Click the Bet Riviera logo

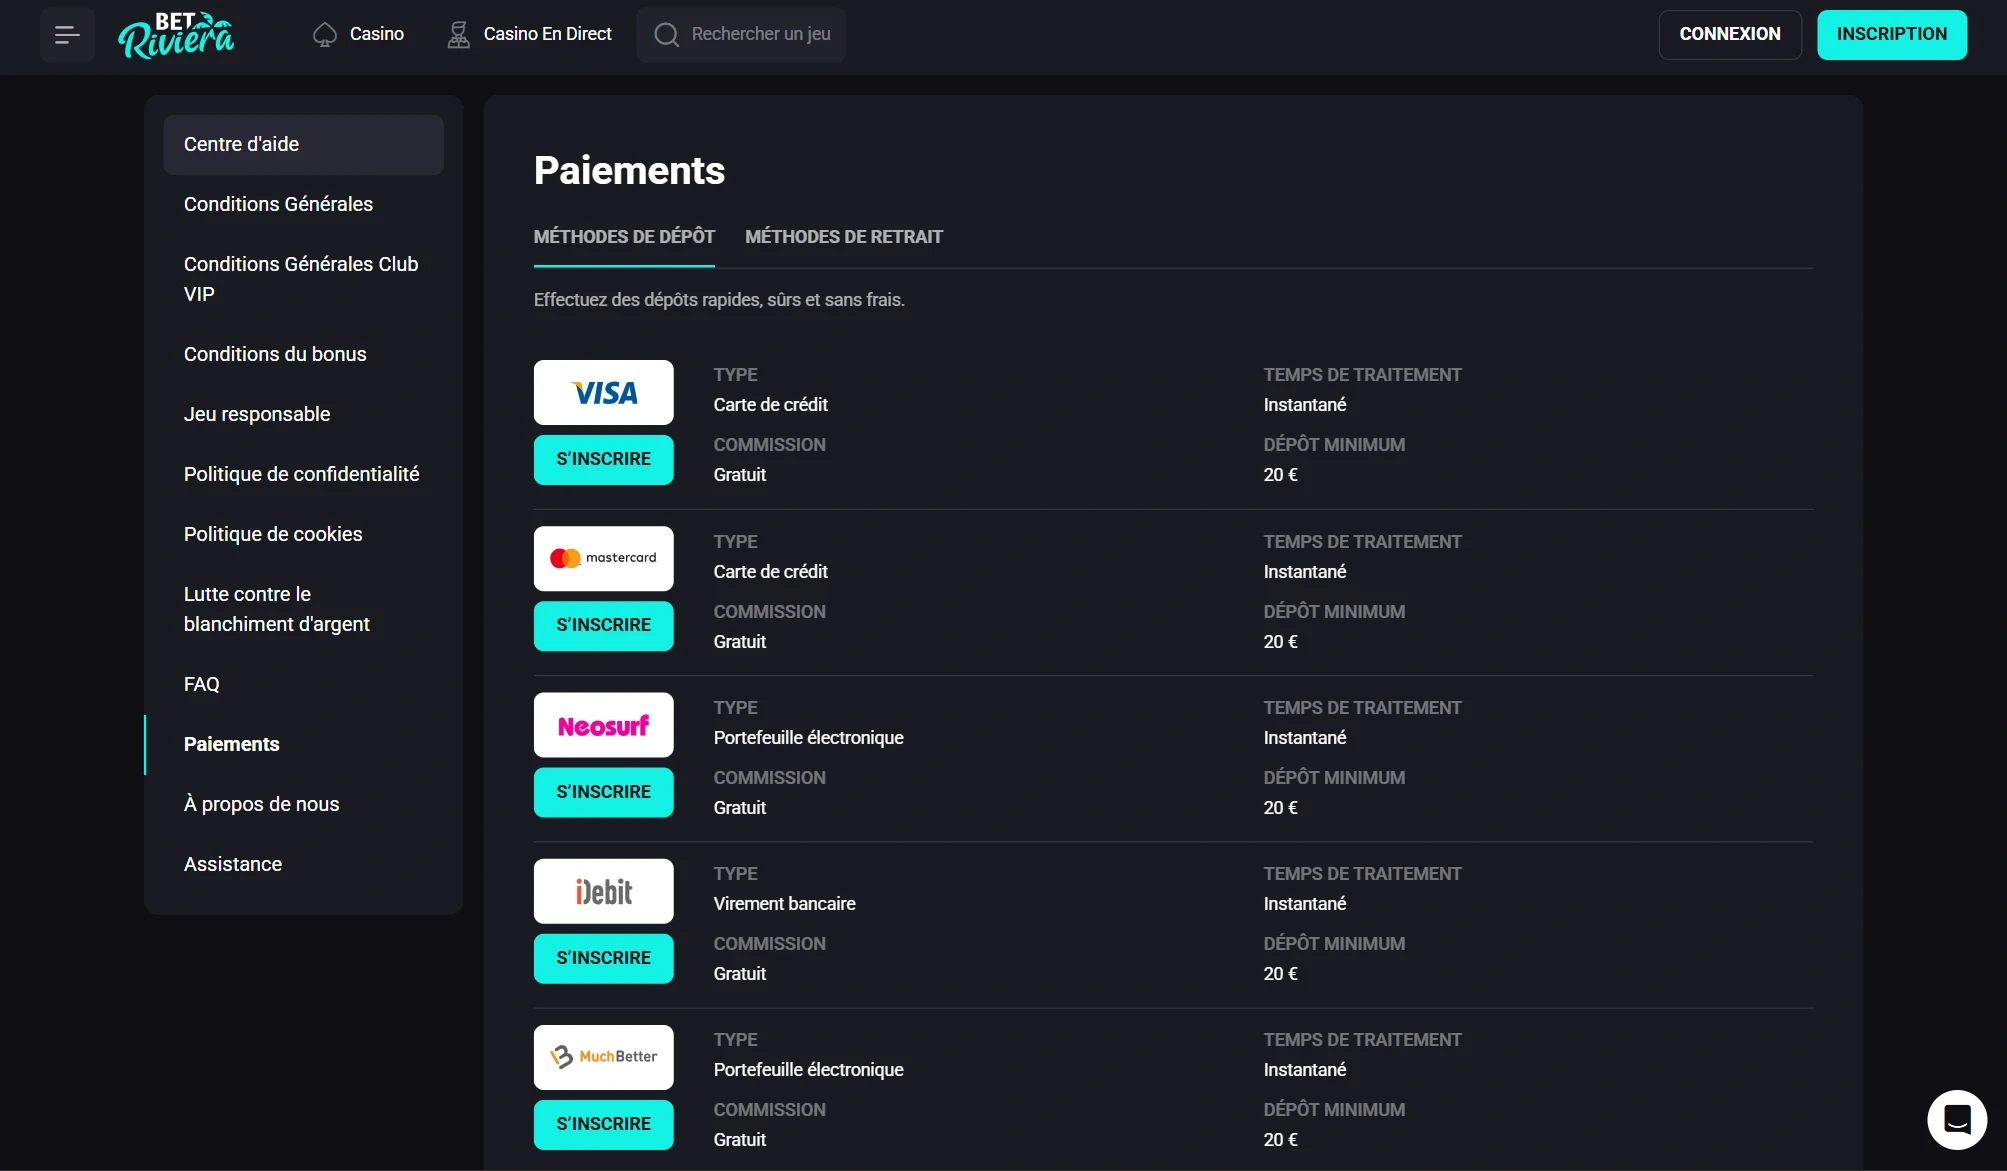pyautogui.click(x=176, y=35)
